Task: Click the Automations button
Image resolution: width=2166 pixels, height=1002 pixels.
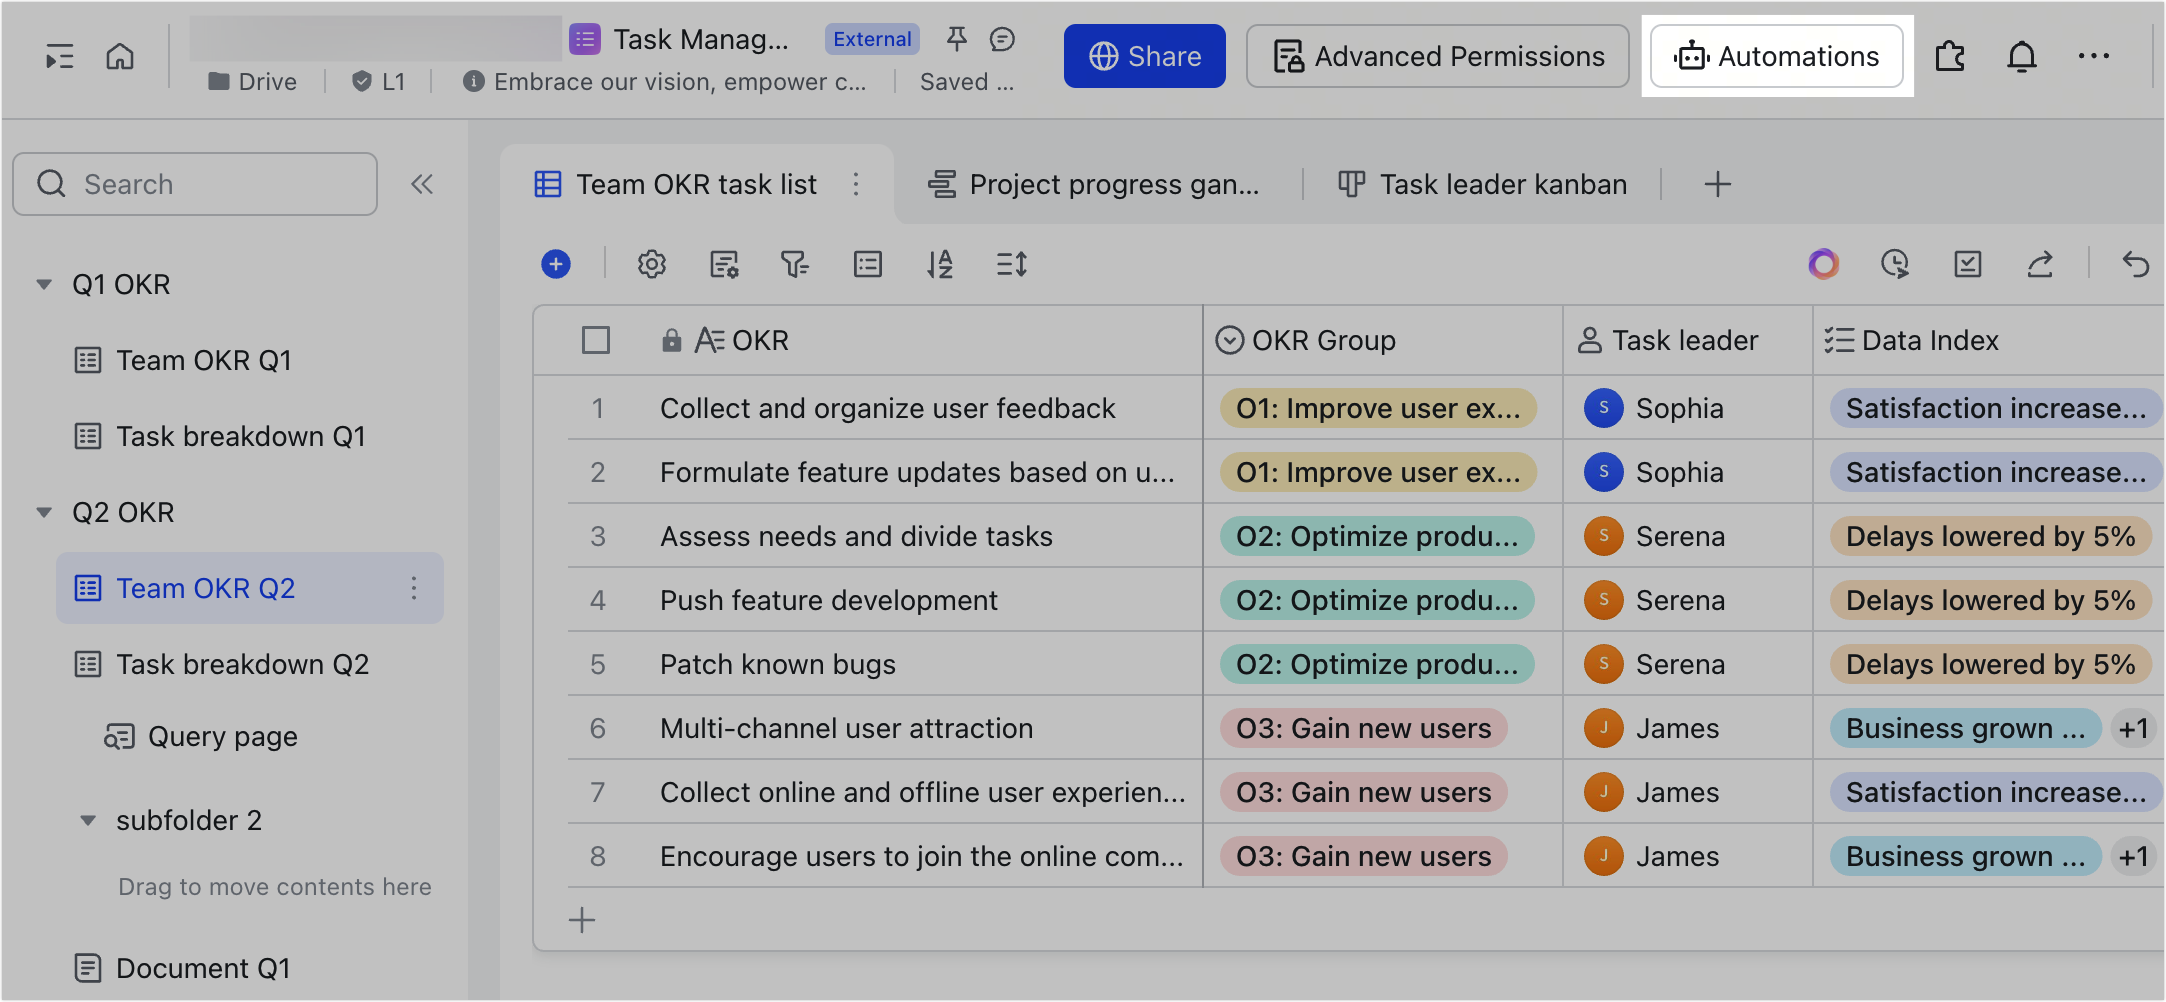Action: pos(1777,56)
